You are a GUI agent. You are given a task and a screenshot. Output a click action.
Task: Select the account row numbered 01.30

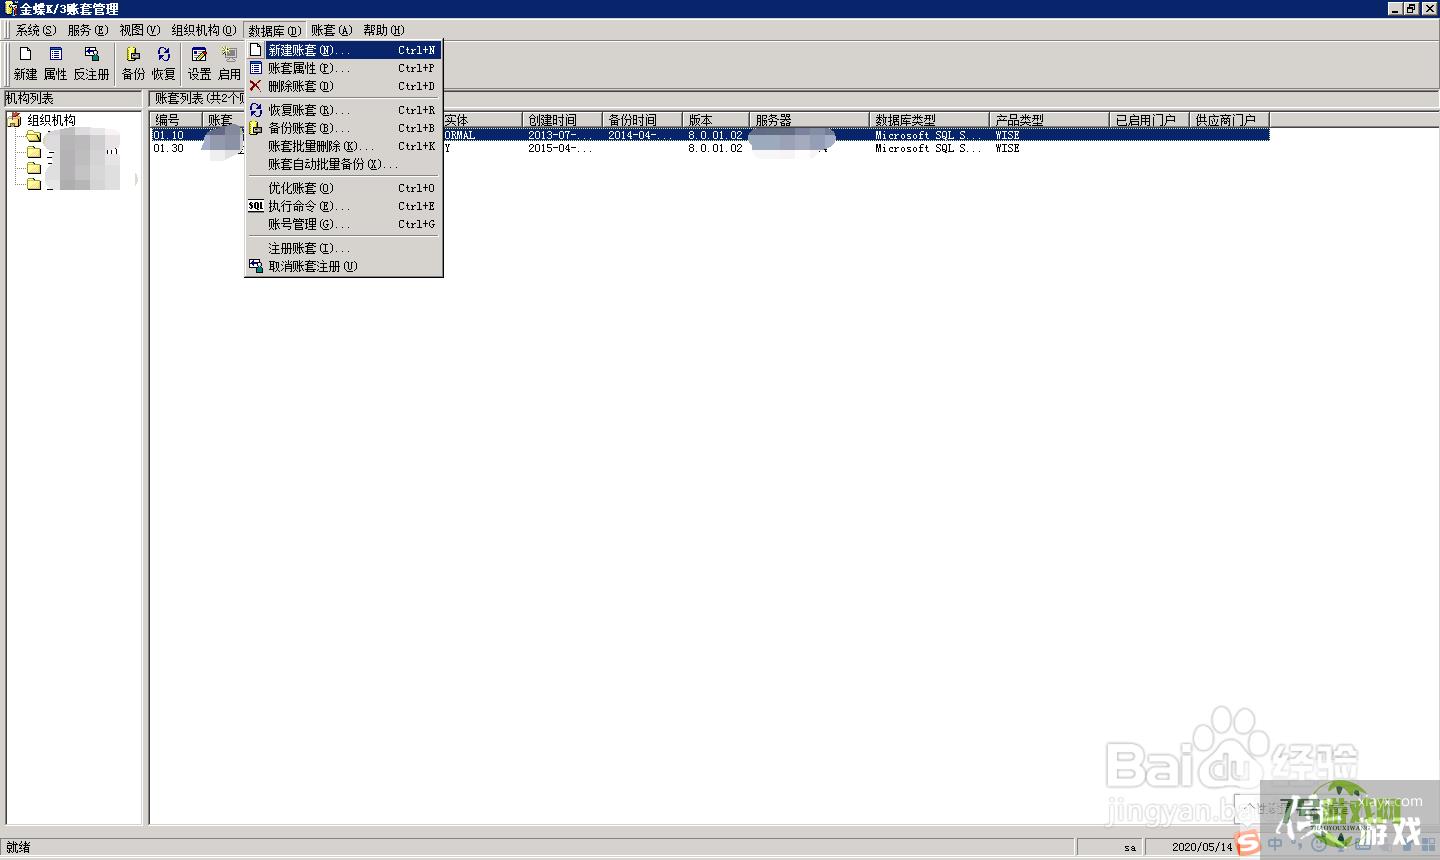coord(710,148)
